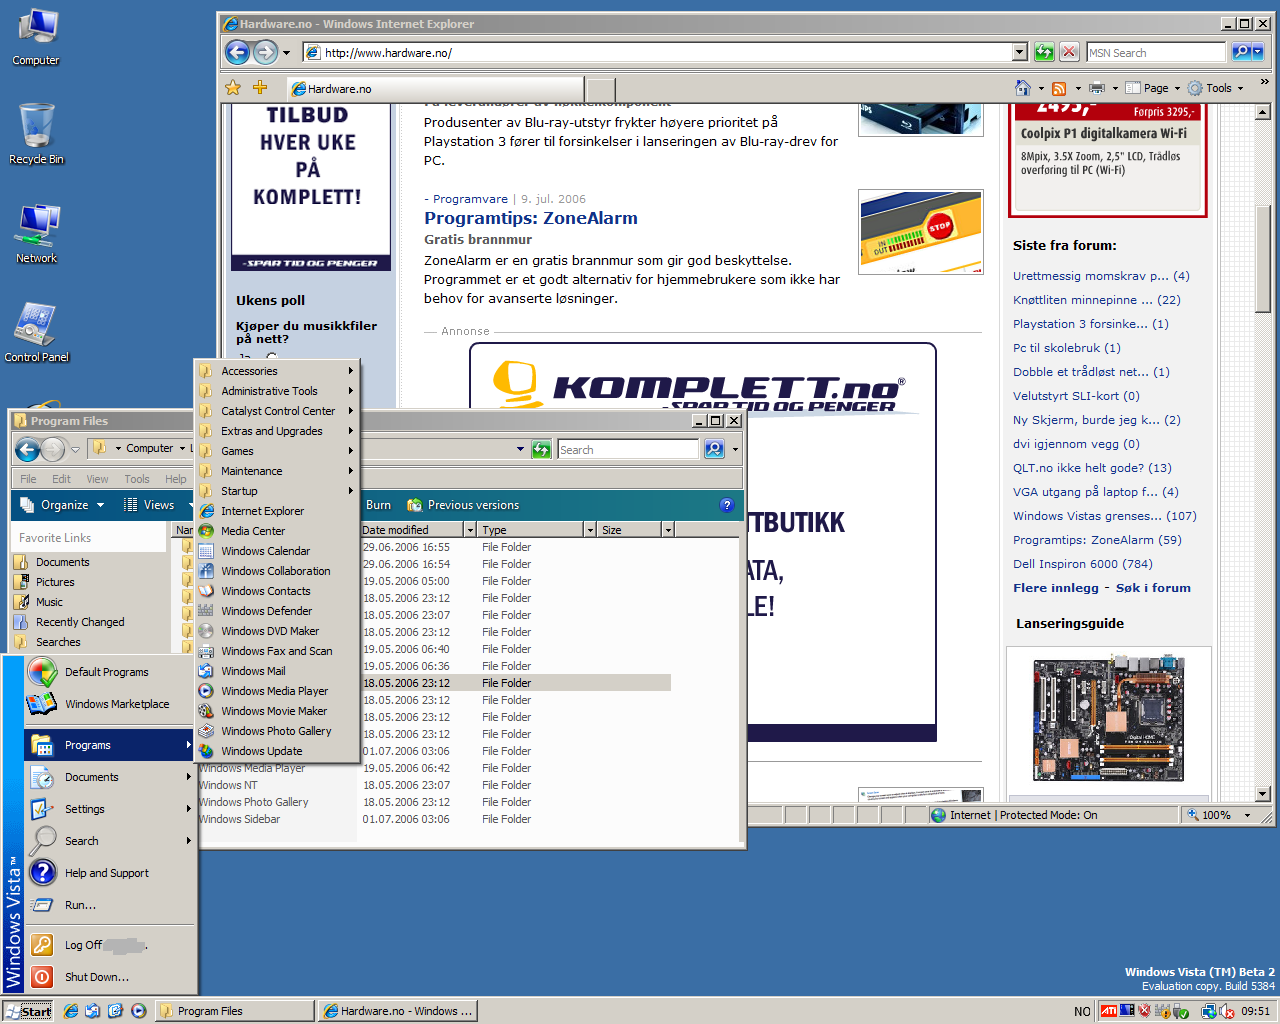Viewport: 1280px width, 1024px height.
Task: Click the empty new tab button
Action: 600,89
